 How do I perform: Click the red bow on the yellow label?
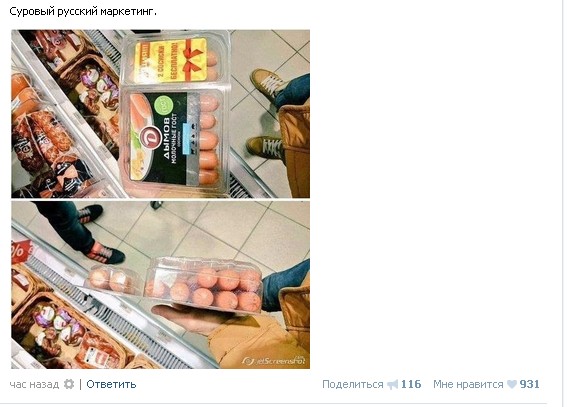[x=193, y=56]
